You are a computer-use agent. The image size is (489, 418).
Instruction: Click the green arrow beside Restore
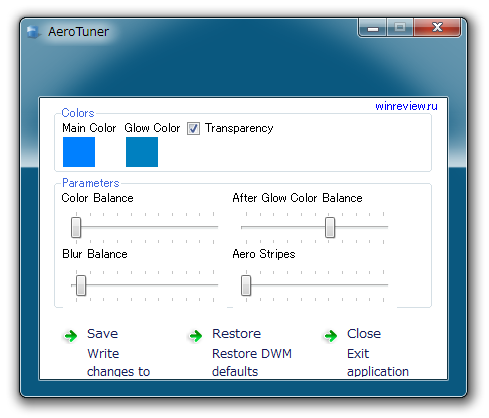tap(196, 336)
